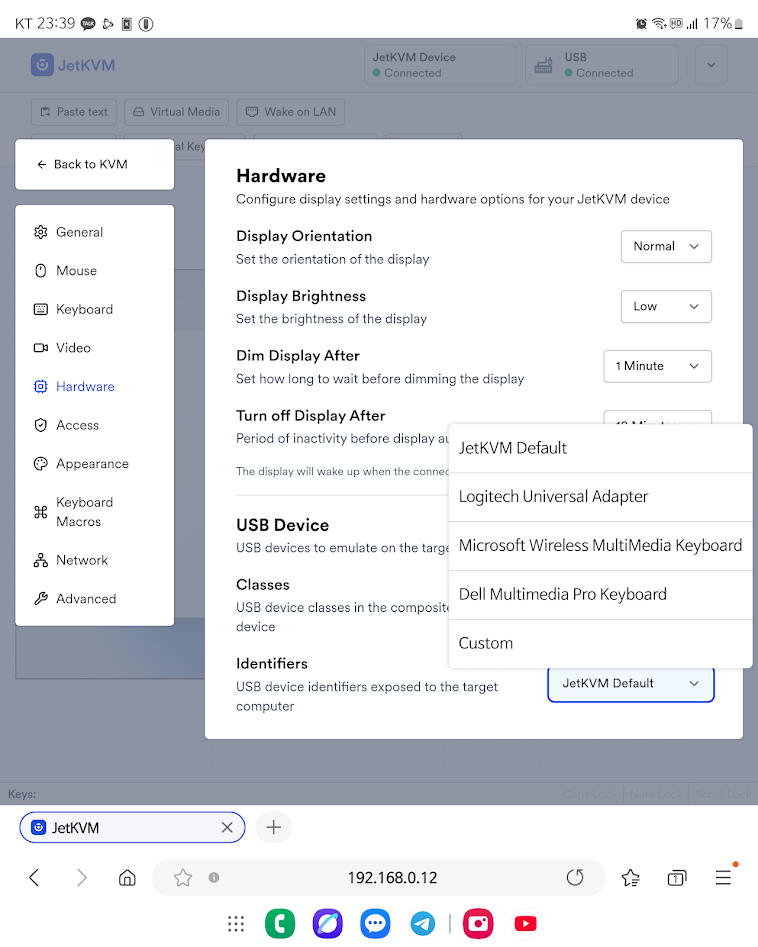Click the Paste text button
Viewport: 758px width, 947px height.
[x=74, y=112]
